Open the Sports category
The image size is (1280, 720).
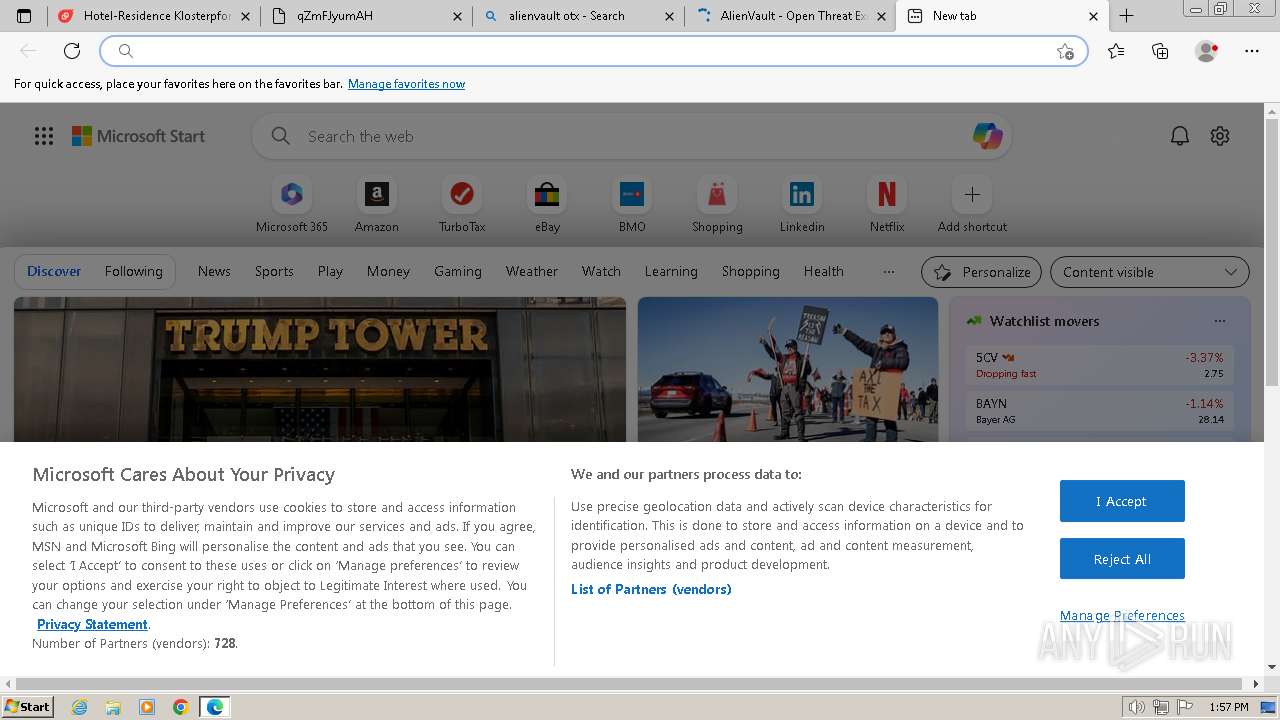tap(274, 271)
